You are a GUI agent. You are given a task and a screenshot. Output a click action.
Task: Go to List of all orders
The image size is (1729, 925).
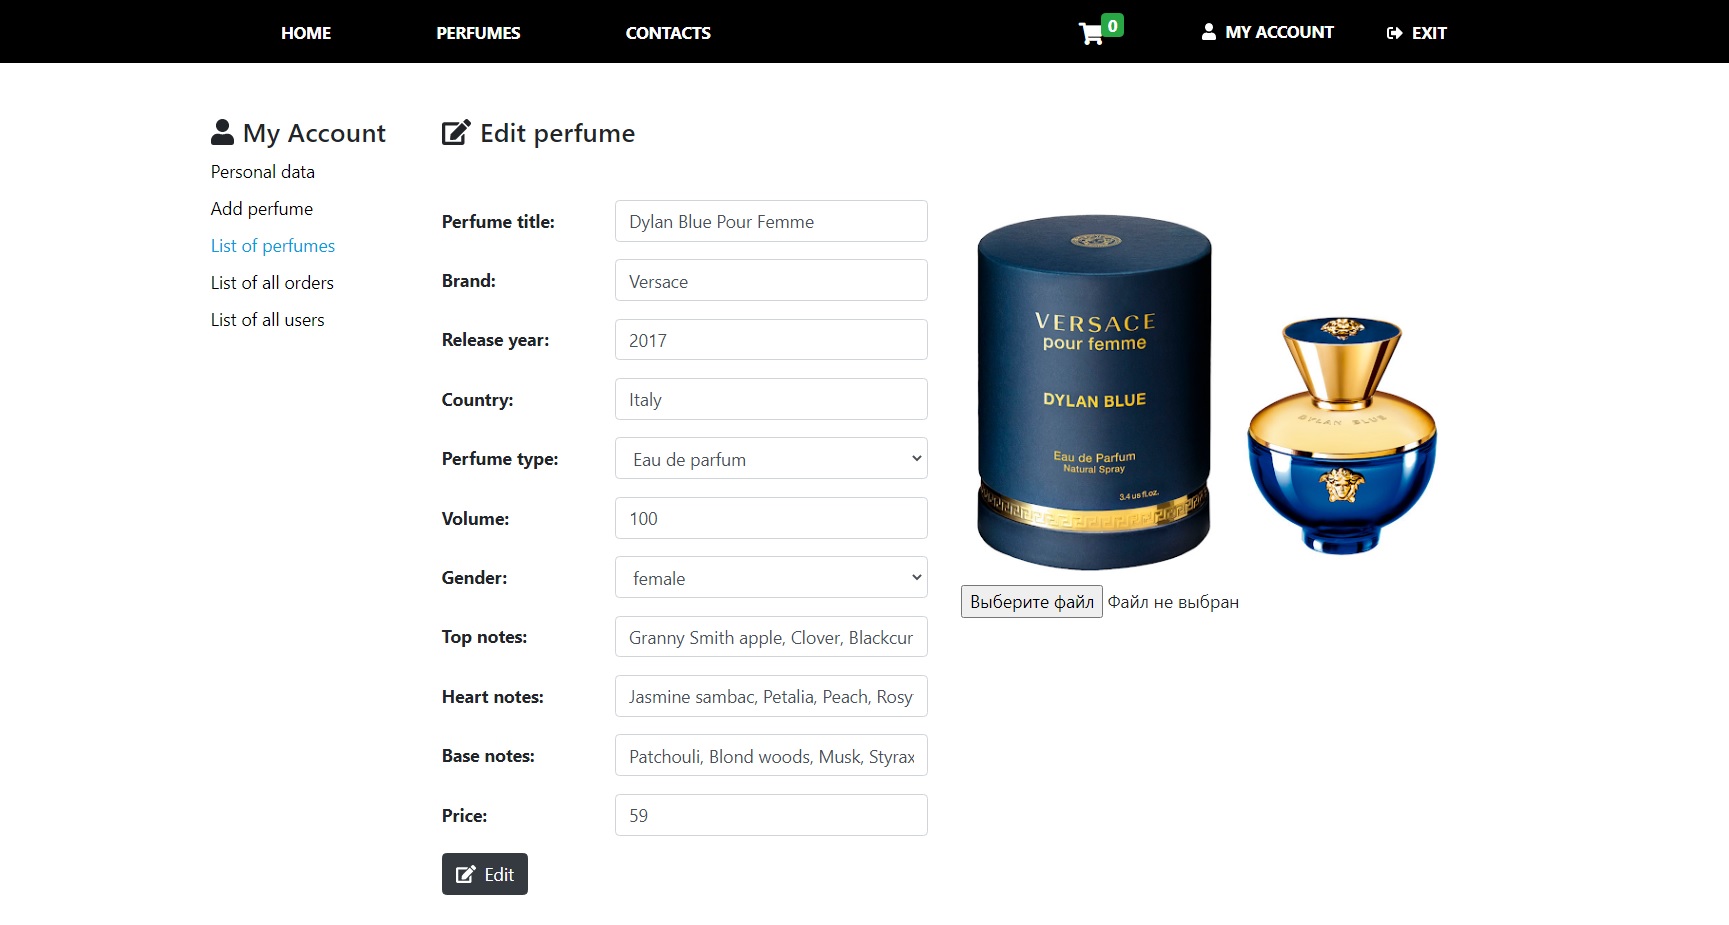272,283
